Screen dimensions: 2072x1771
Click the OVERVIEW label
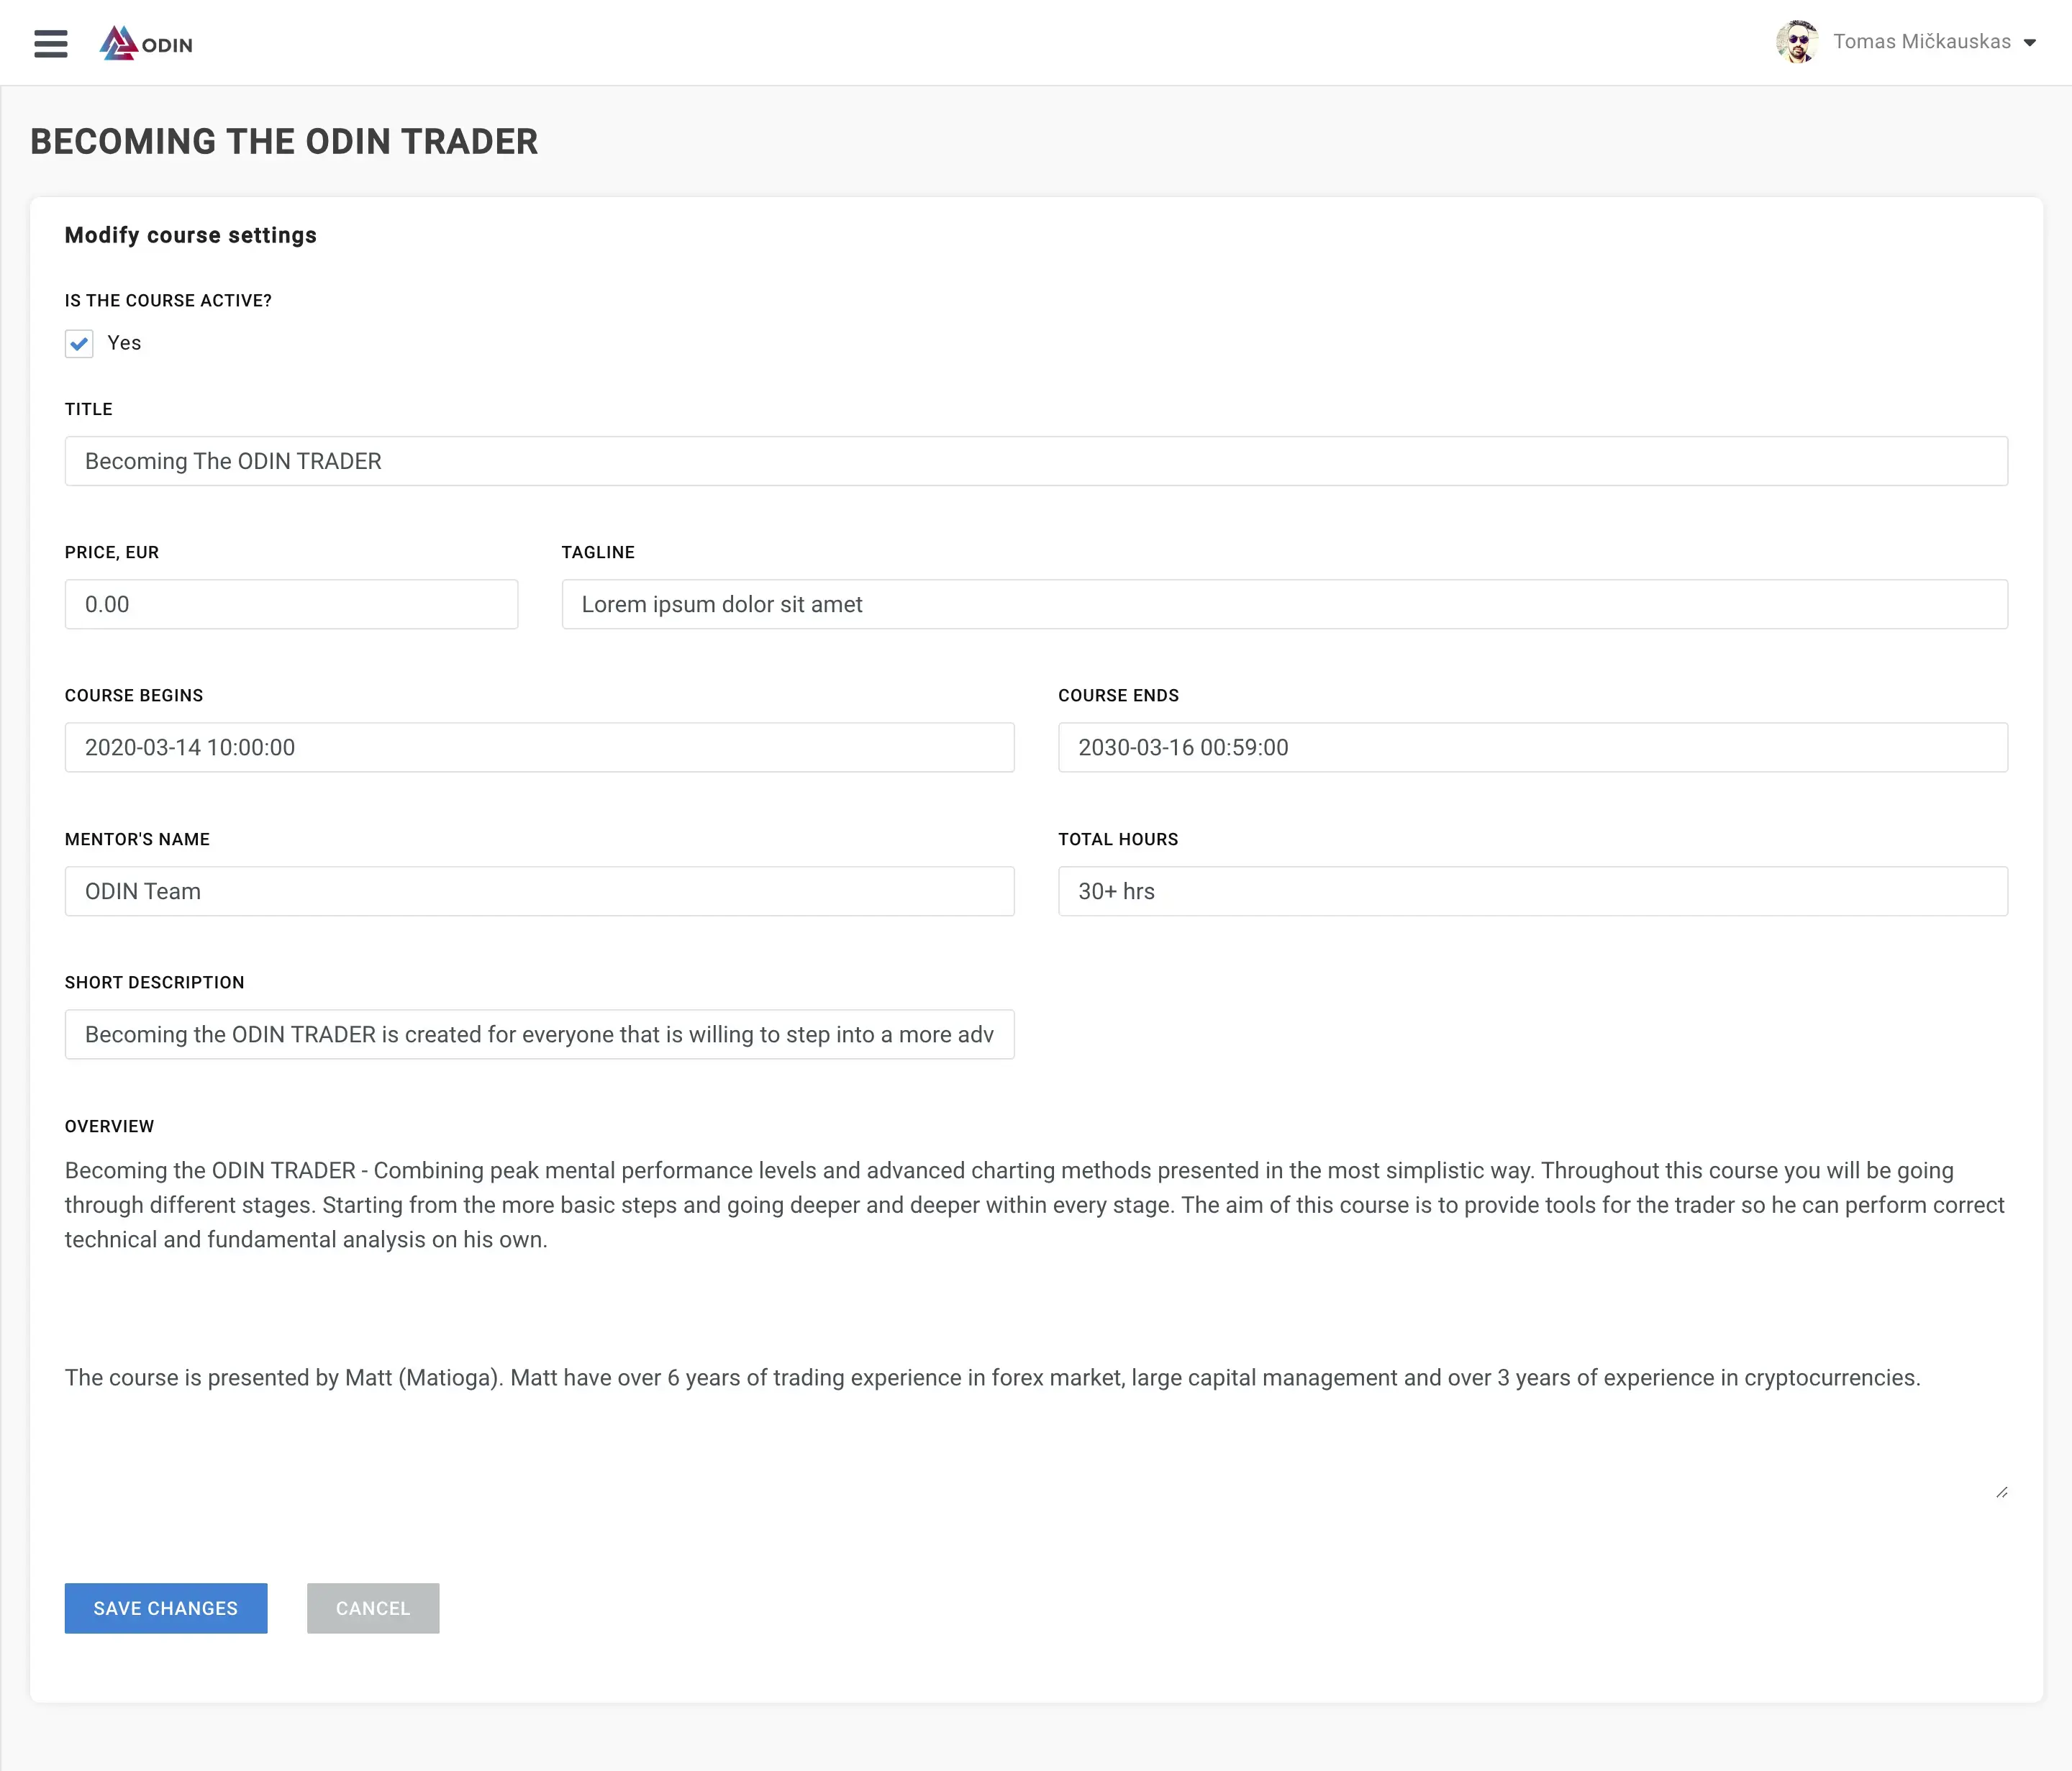109,1126
